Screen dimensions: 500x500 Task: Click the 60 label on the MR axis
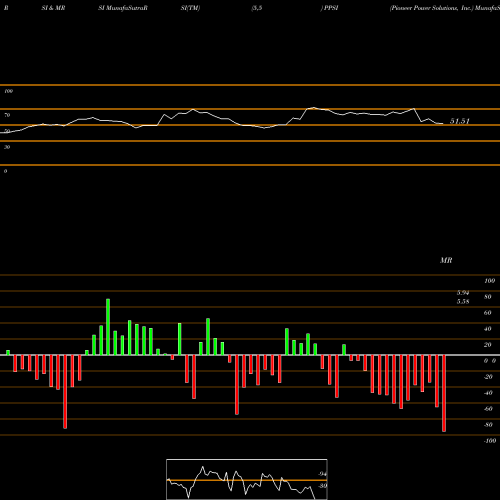click(x=488, y=313)
